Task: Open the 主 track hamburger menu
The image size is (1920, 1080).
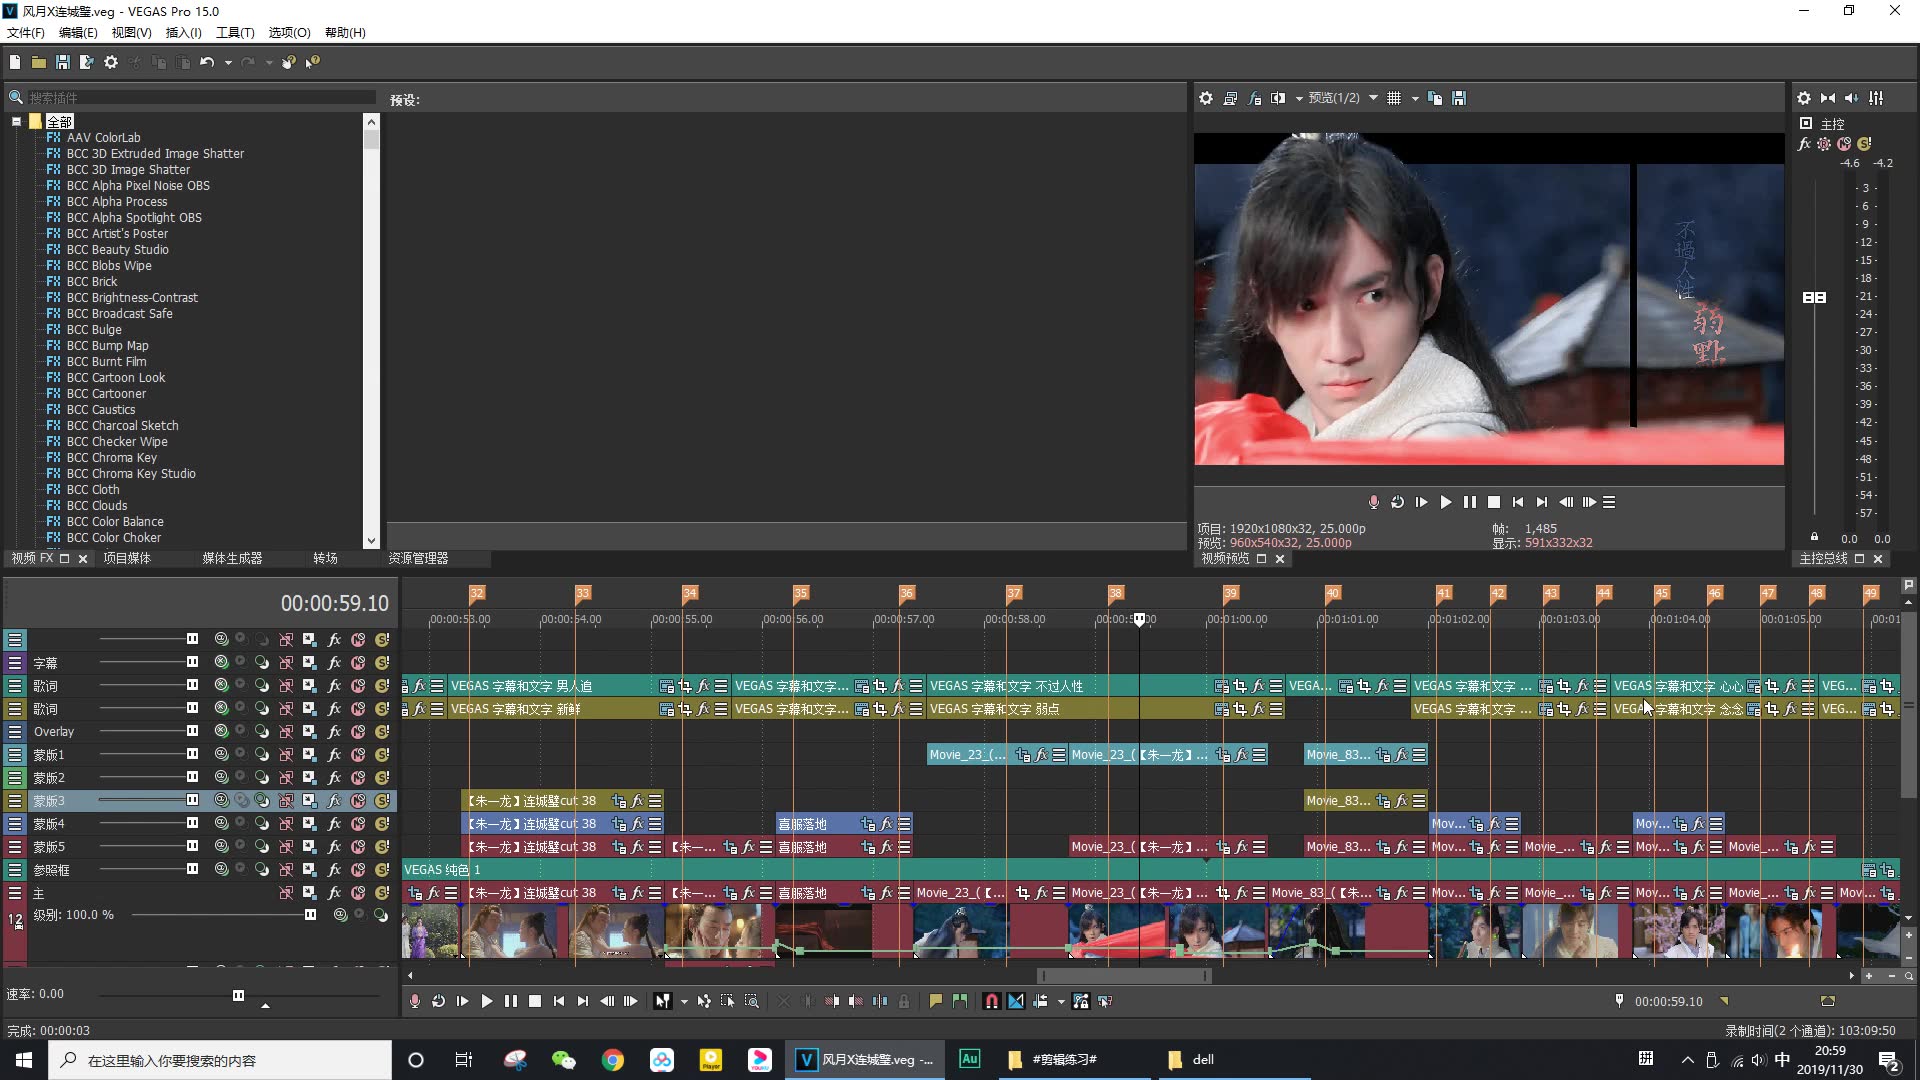Action: click(x=15, y=893)
